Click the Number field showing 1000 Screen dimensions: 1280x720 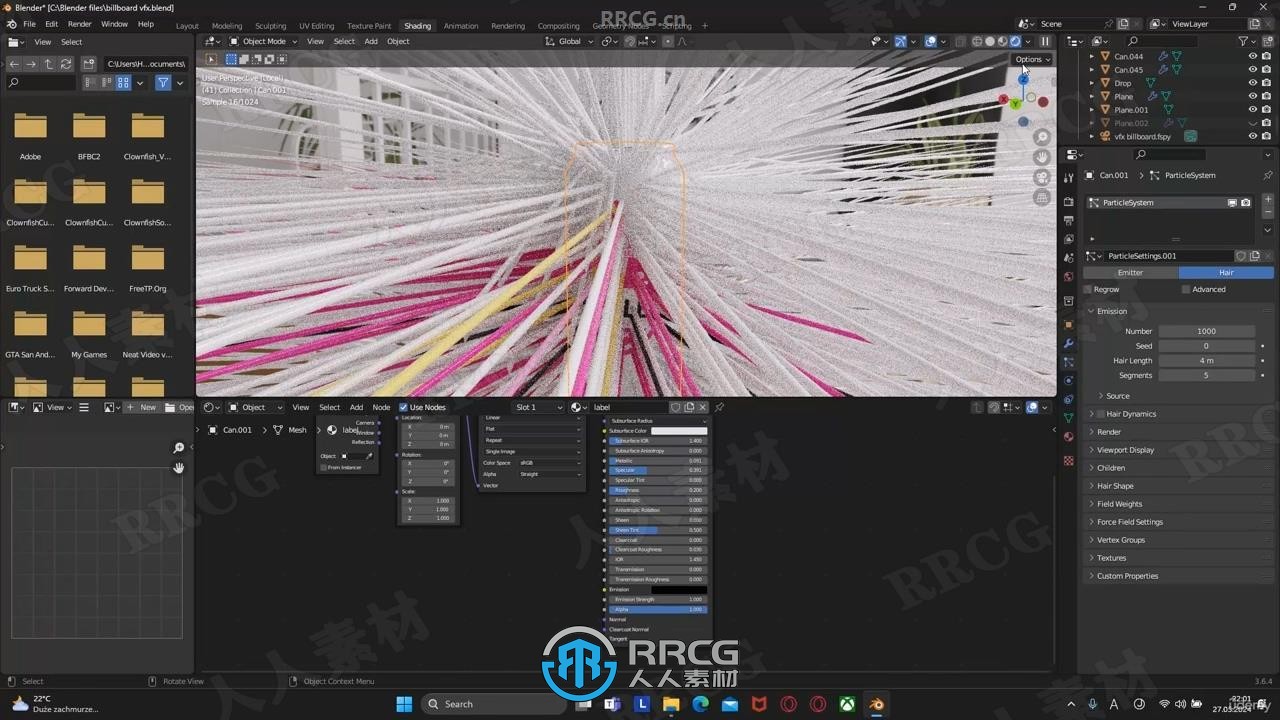coord(1206,331)
